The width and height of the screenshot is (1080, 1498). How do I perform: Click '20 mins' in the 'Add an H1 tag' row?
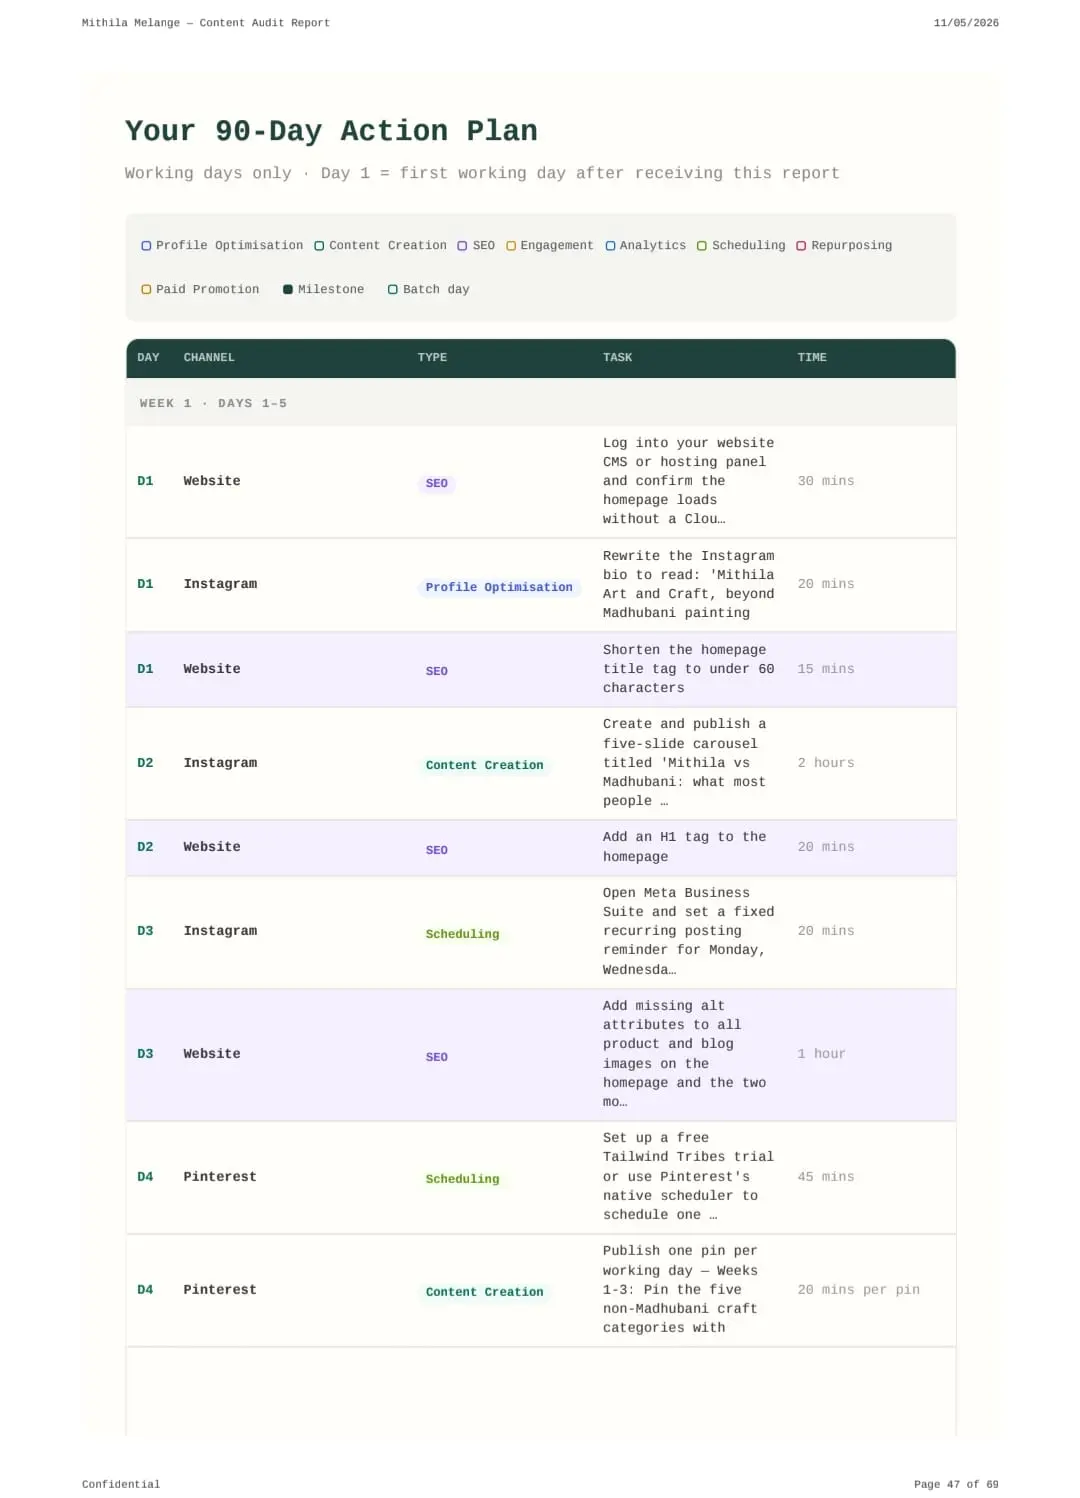point(826,848)
